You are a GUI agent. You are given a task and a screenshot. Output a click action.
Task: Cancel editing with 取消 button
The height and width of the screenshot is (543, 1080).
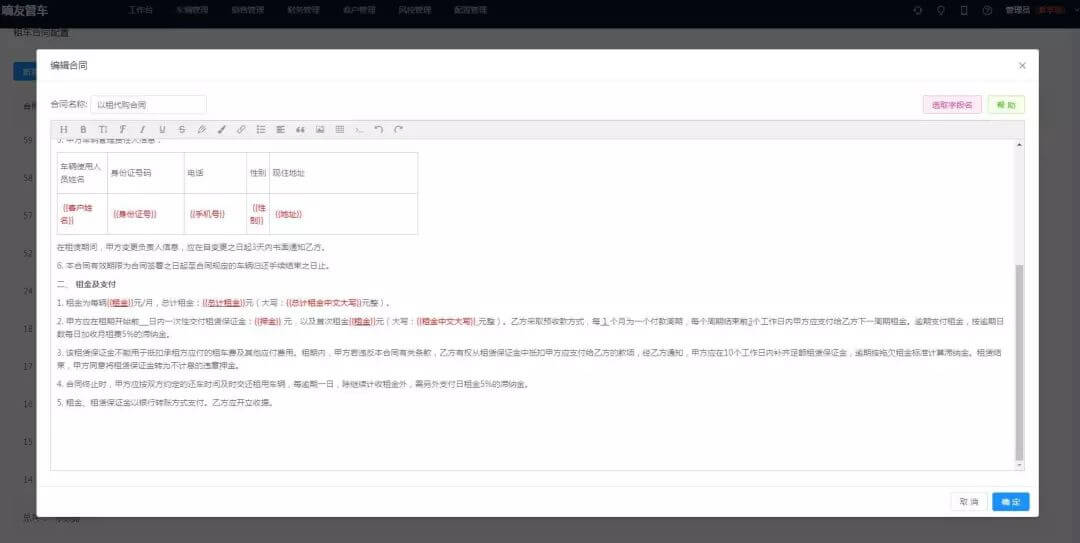point(968,502)
